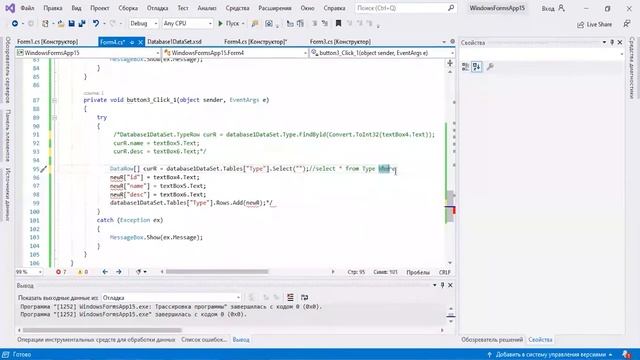
Task: Click the comment-out selection toolbar icon
Action: click(315, 24)
